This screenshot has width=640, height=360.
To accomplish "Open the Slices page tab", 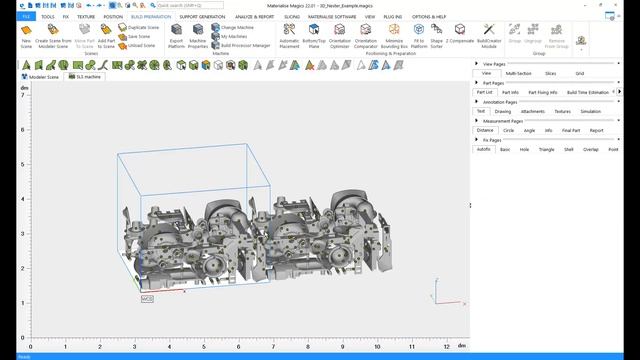I will tap(551, 73).
